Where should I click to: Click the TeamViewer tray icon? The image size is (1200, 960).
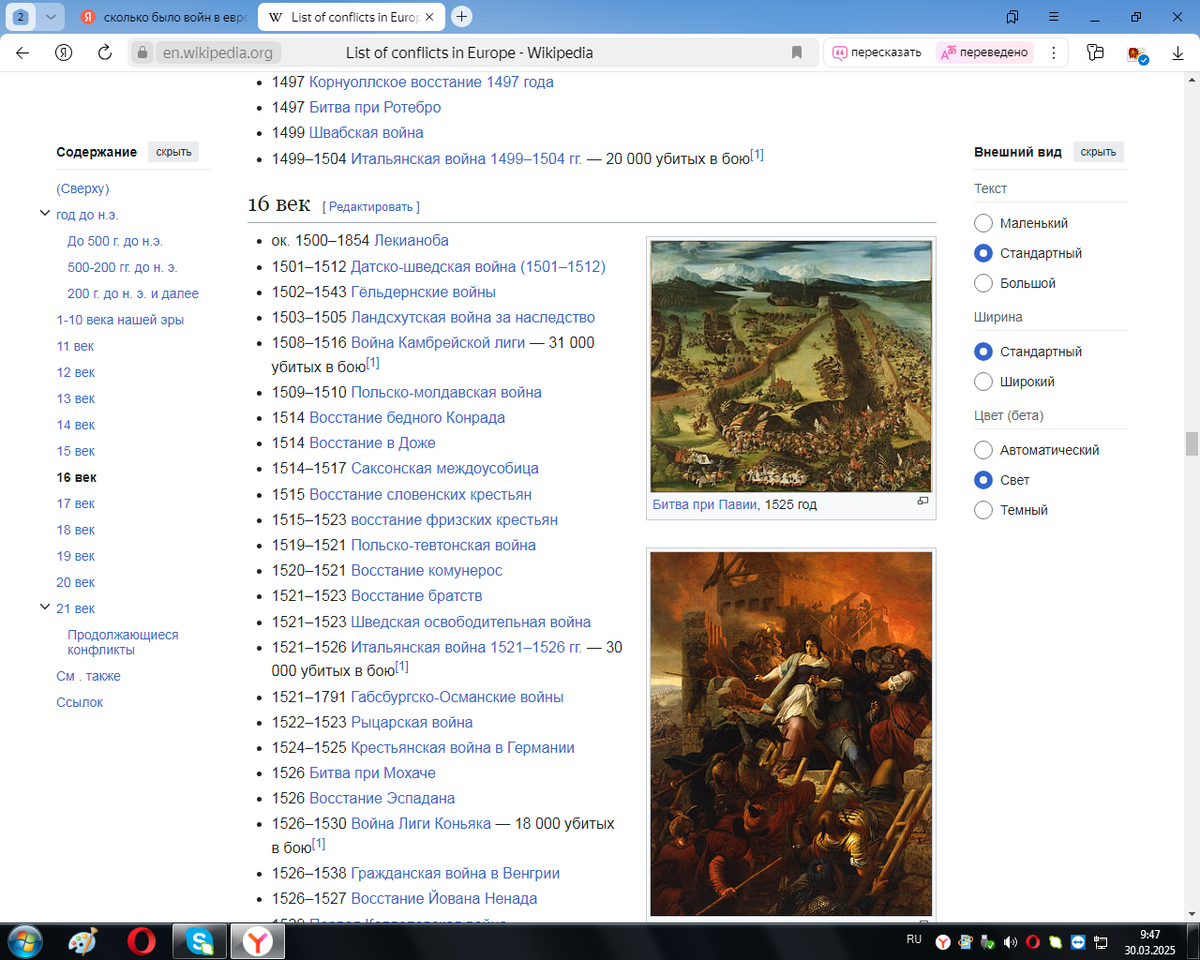1078,942
